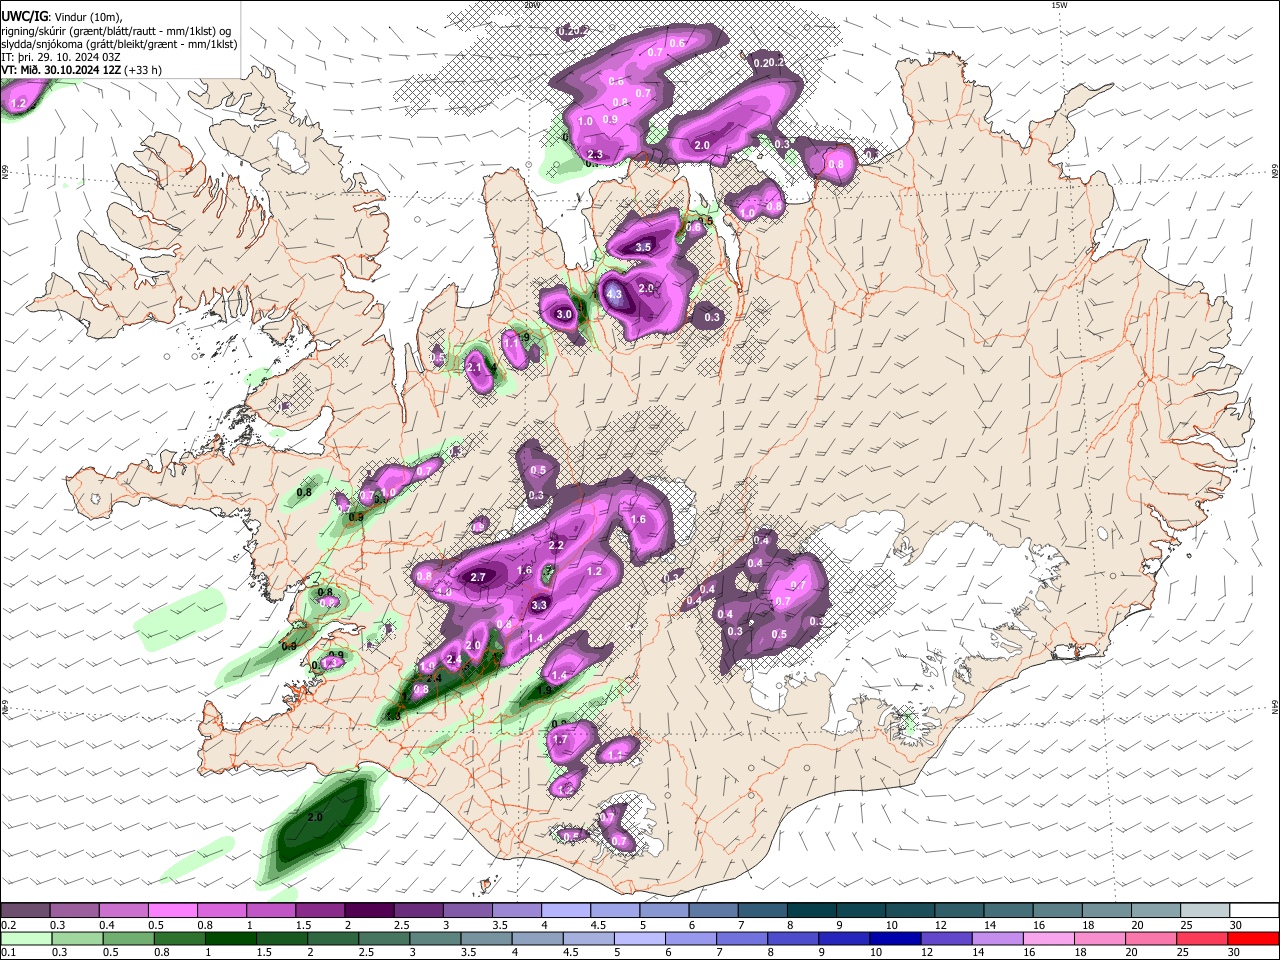Click the bright red rain swatch labeled 30
The width and height of the screenshot is (1280, 960).
coord(1254,938)
